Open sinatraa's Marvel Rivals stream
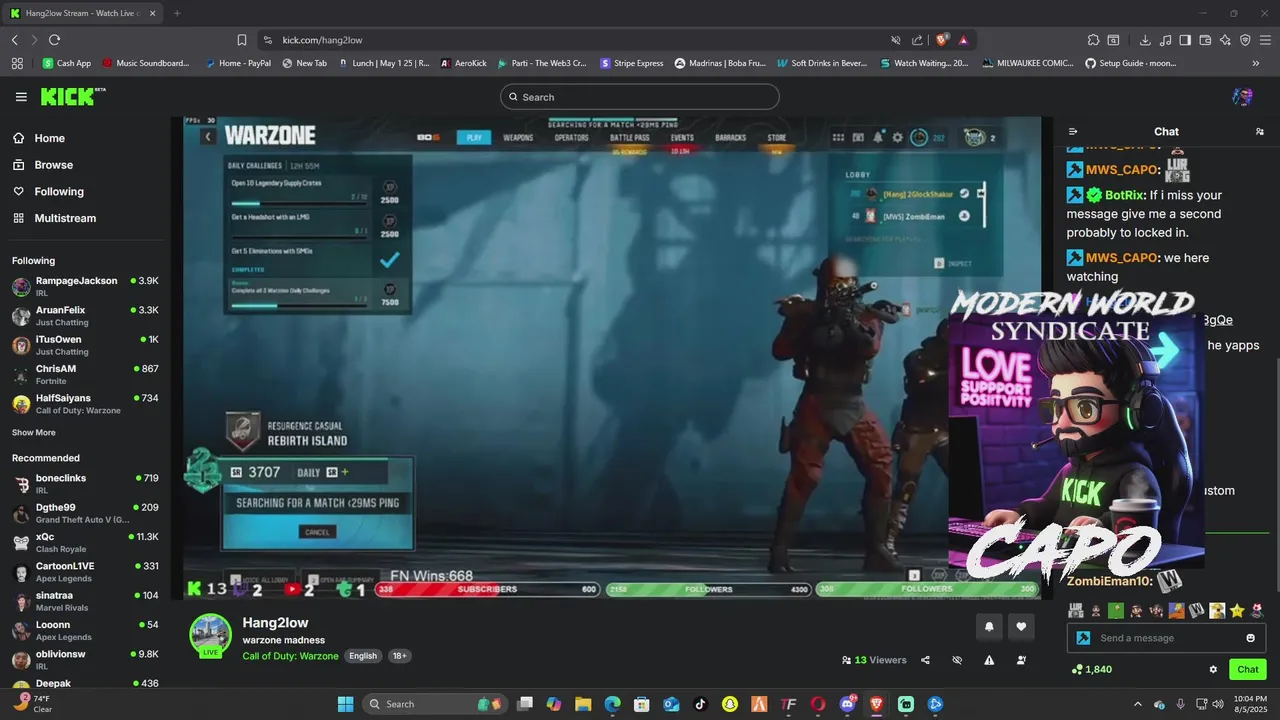The width and height of the screenshot is (1280, 720). click(x=85, y=601)
